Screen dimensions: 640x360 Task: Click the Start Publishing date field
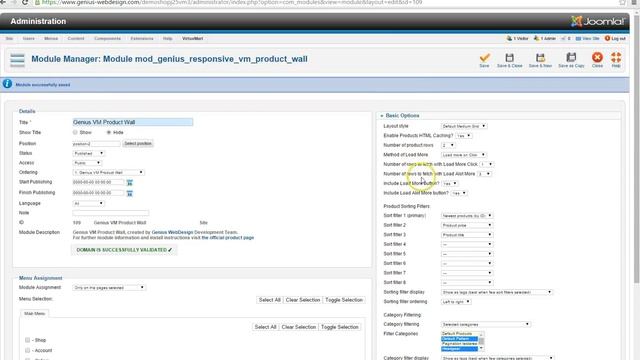point(98,182)
